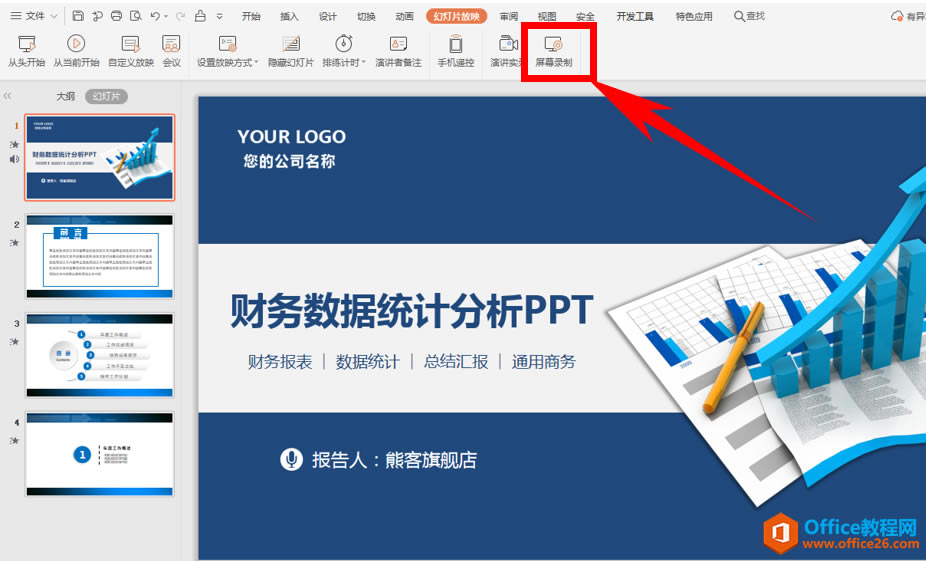Switch to the Animation (动画) tab
926x561 pixels.
(x=404, y=16)
